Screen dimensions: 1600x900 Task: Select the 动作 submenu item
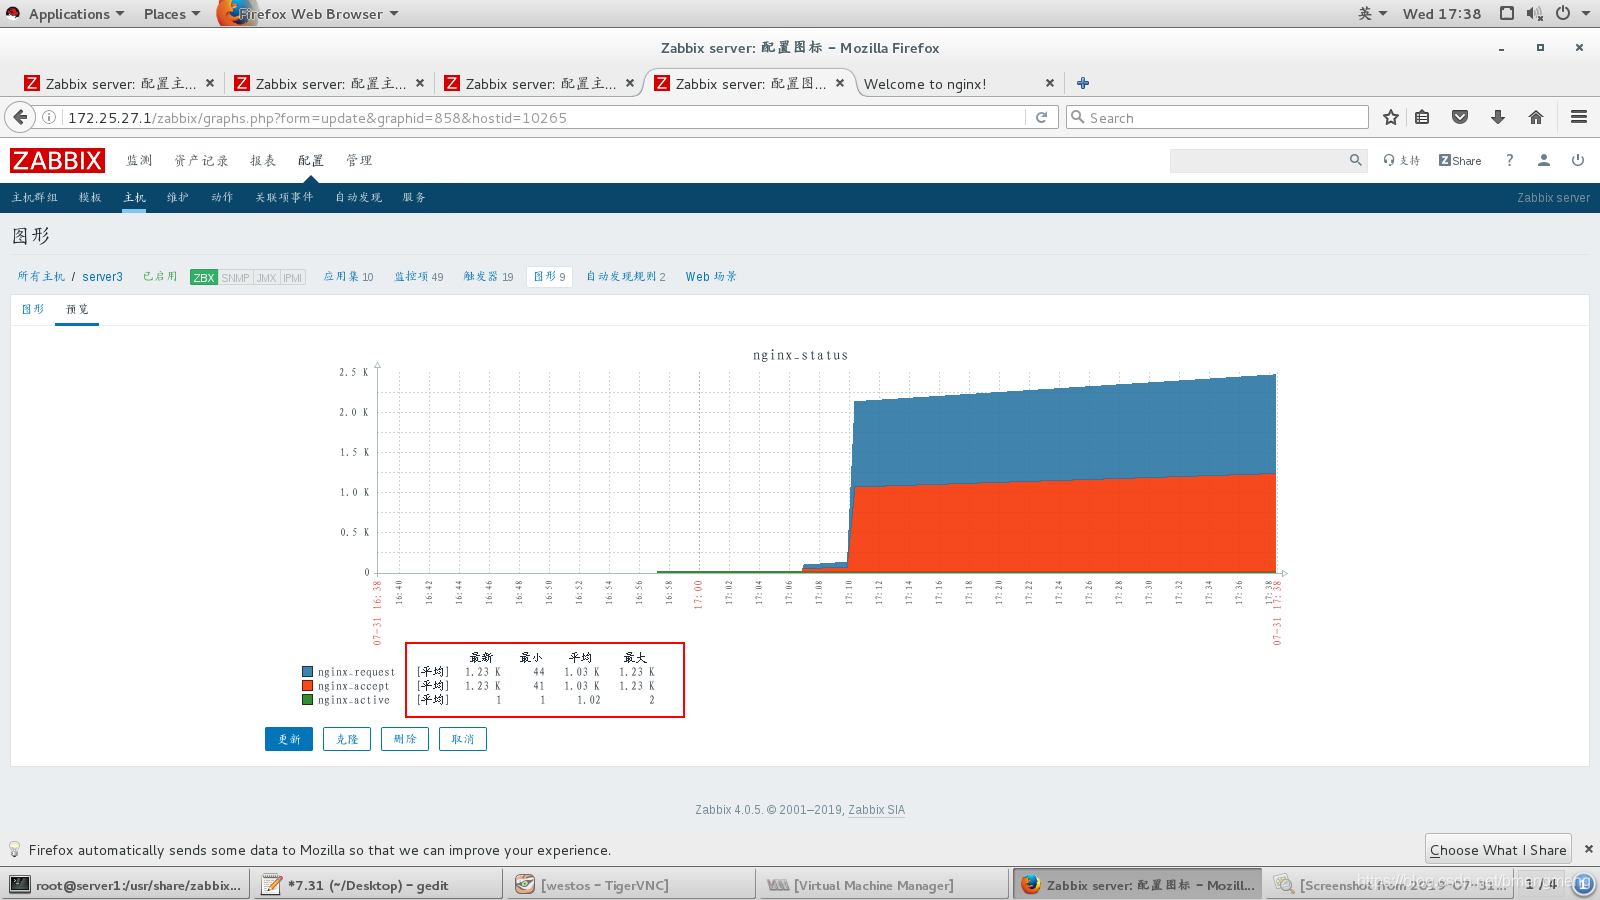click(x=222, y=197)
